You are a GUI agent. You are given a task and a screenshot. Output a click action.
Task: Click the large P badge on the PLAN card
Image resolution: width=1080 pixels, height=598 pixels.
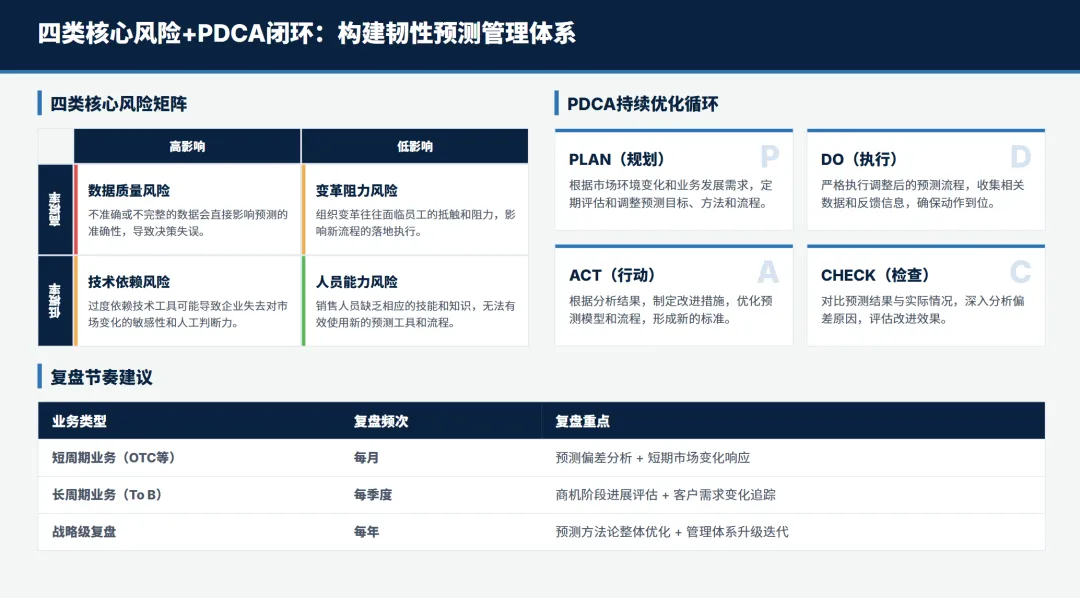point(768,157)
